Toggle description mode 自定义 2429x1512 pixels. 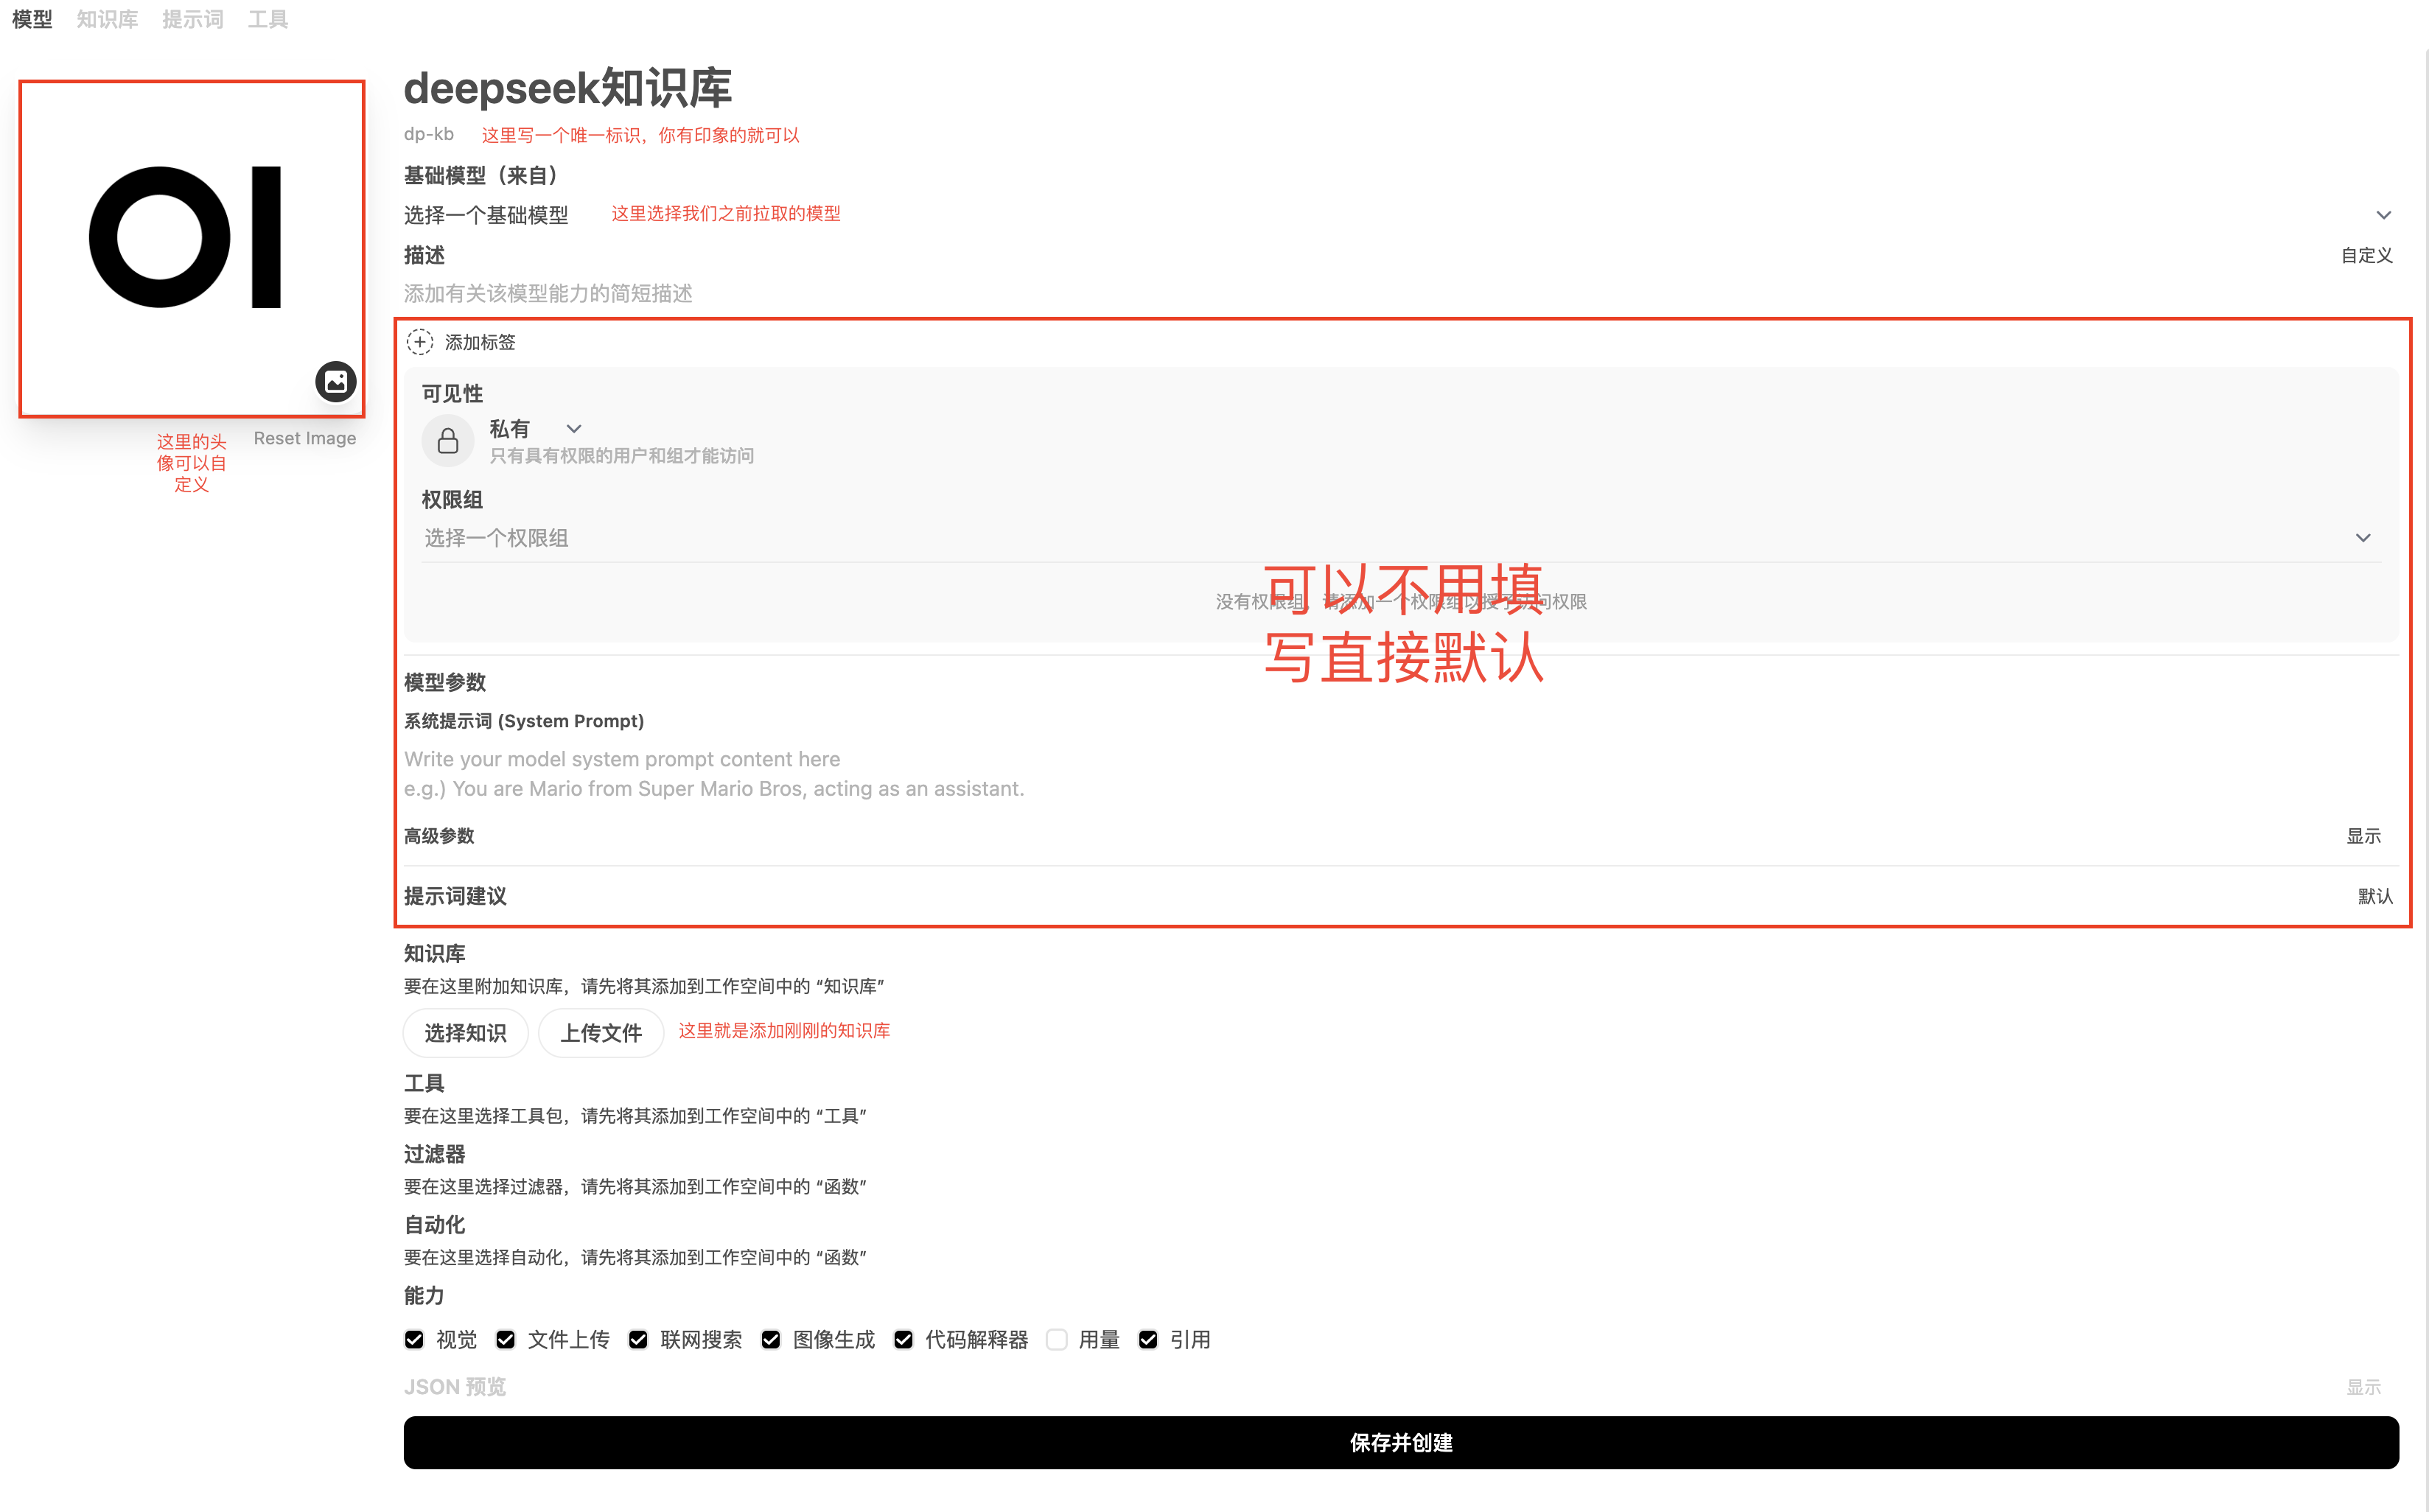pyautogui.click(x=2366, y=255)
